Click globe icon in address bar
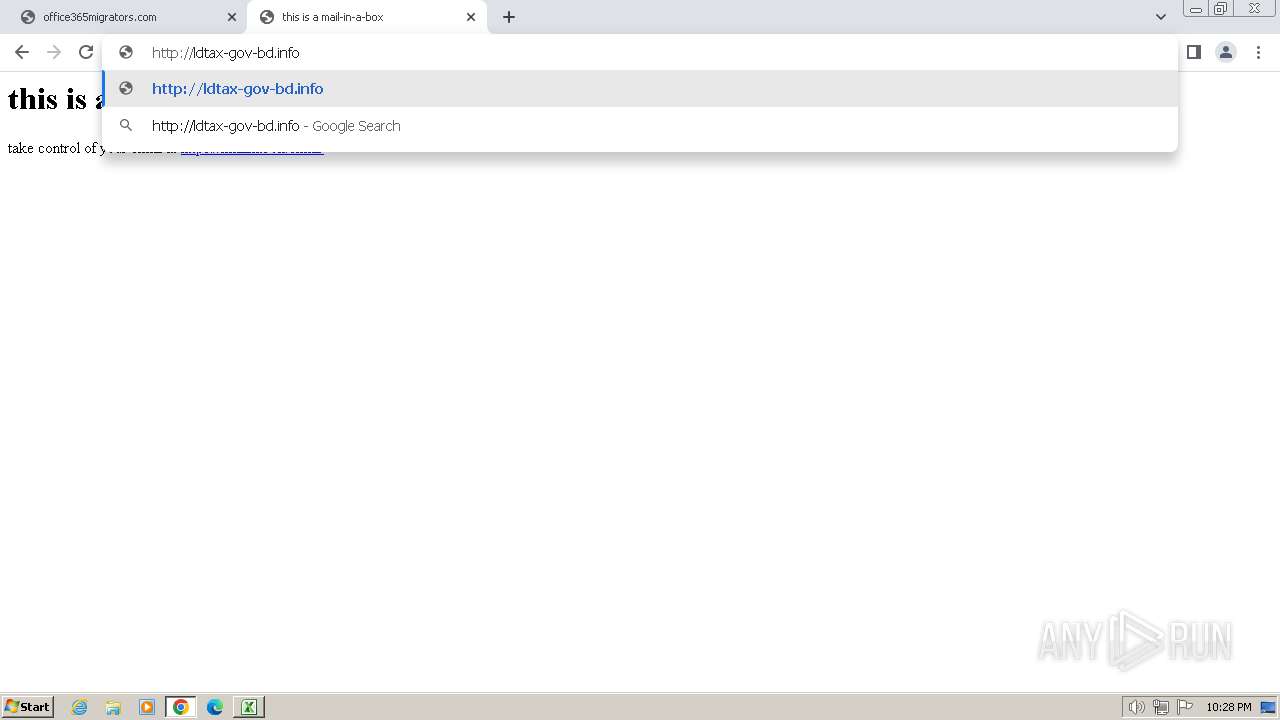Image resolution: width=1280 pixels, height=720 pixels. [126, 52]
